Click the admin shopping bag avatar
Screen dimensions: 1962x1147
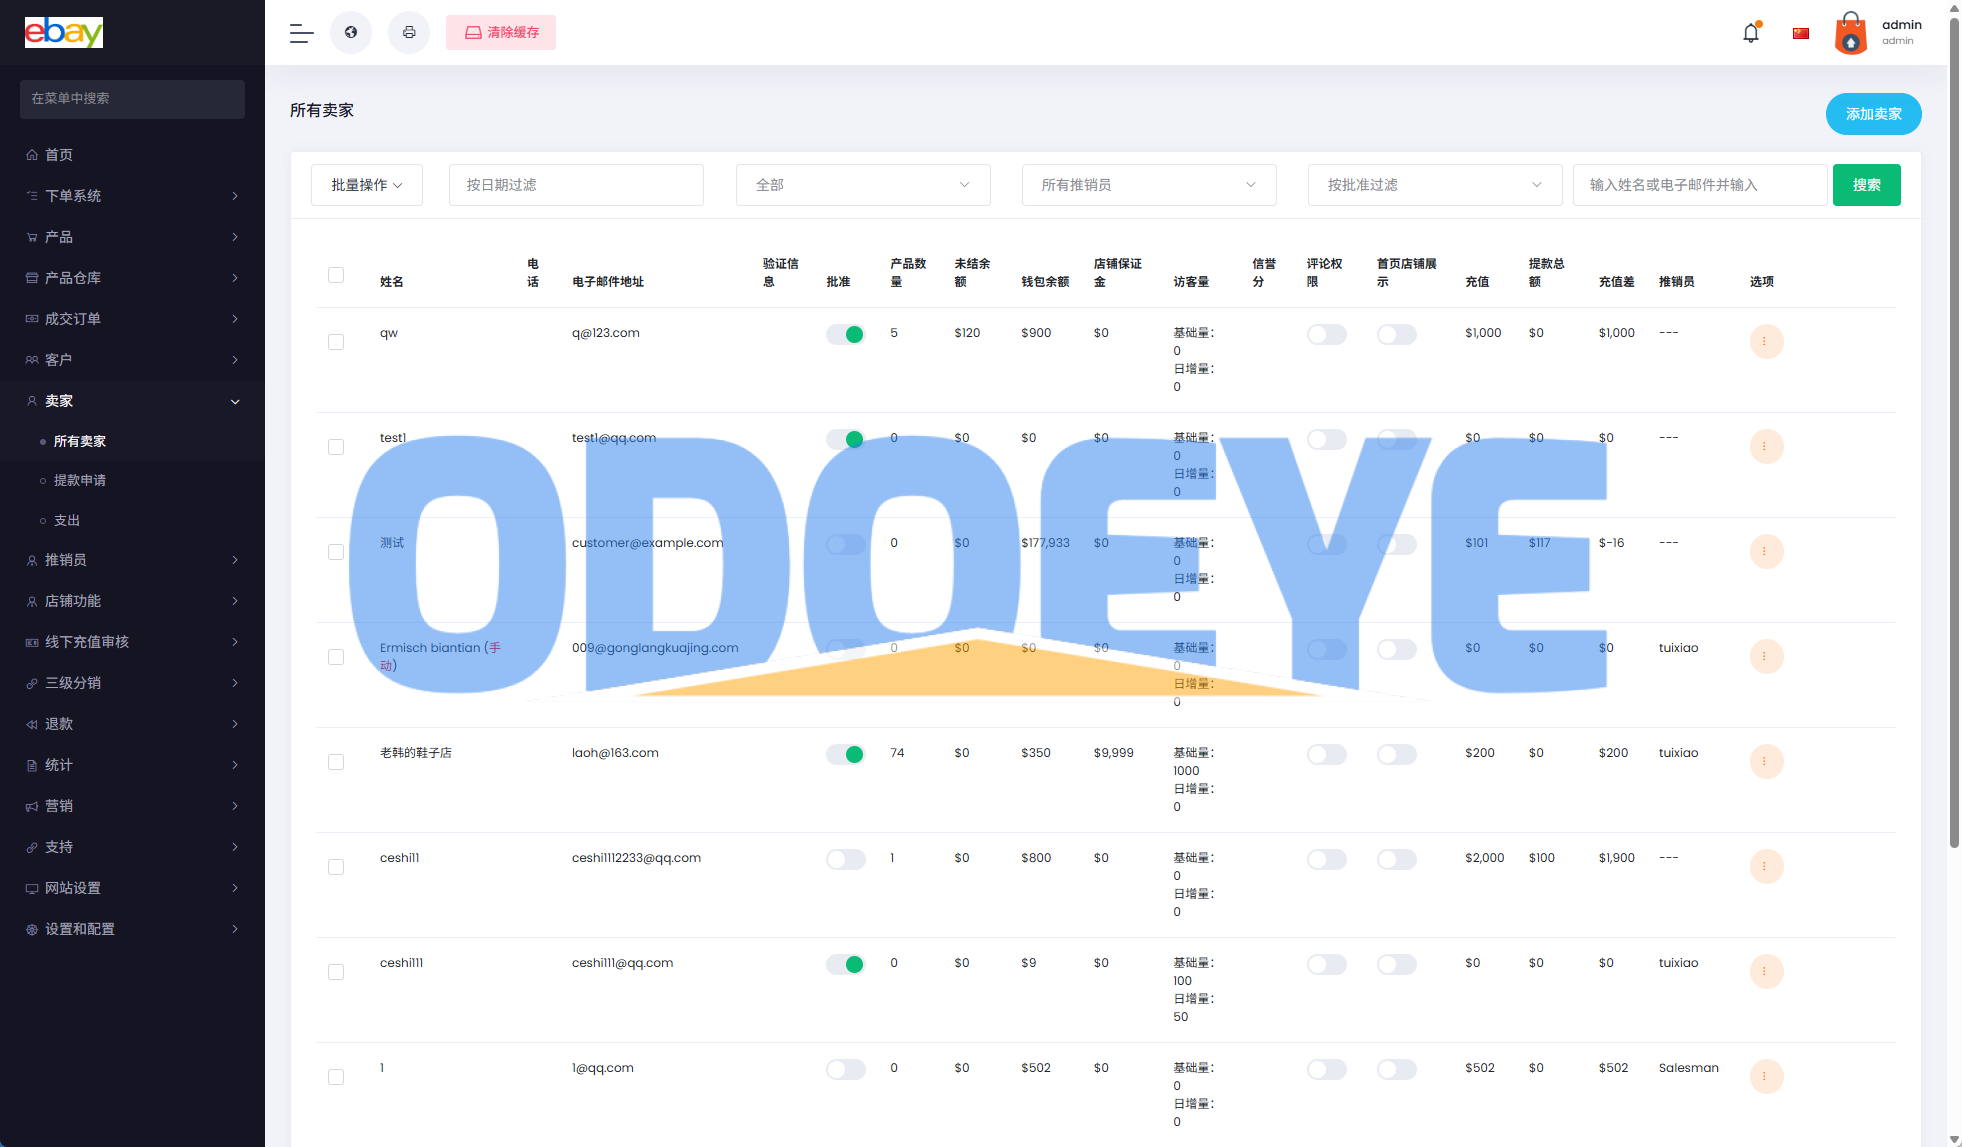pyautogui.click(x=1851, y=33)
